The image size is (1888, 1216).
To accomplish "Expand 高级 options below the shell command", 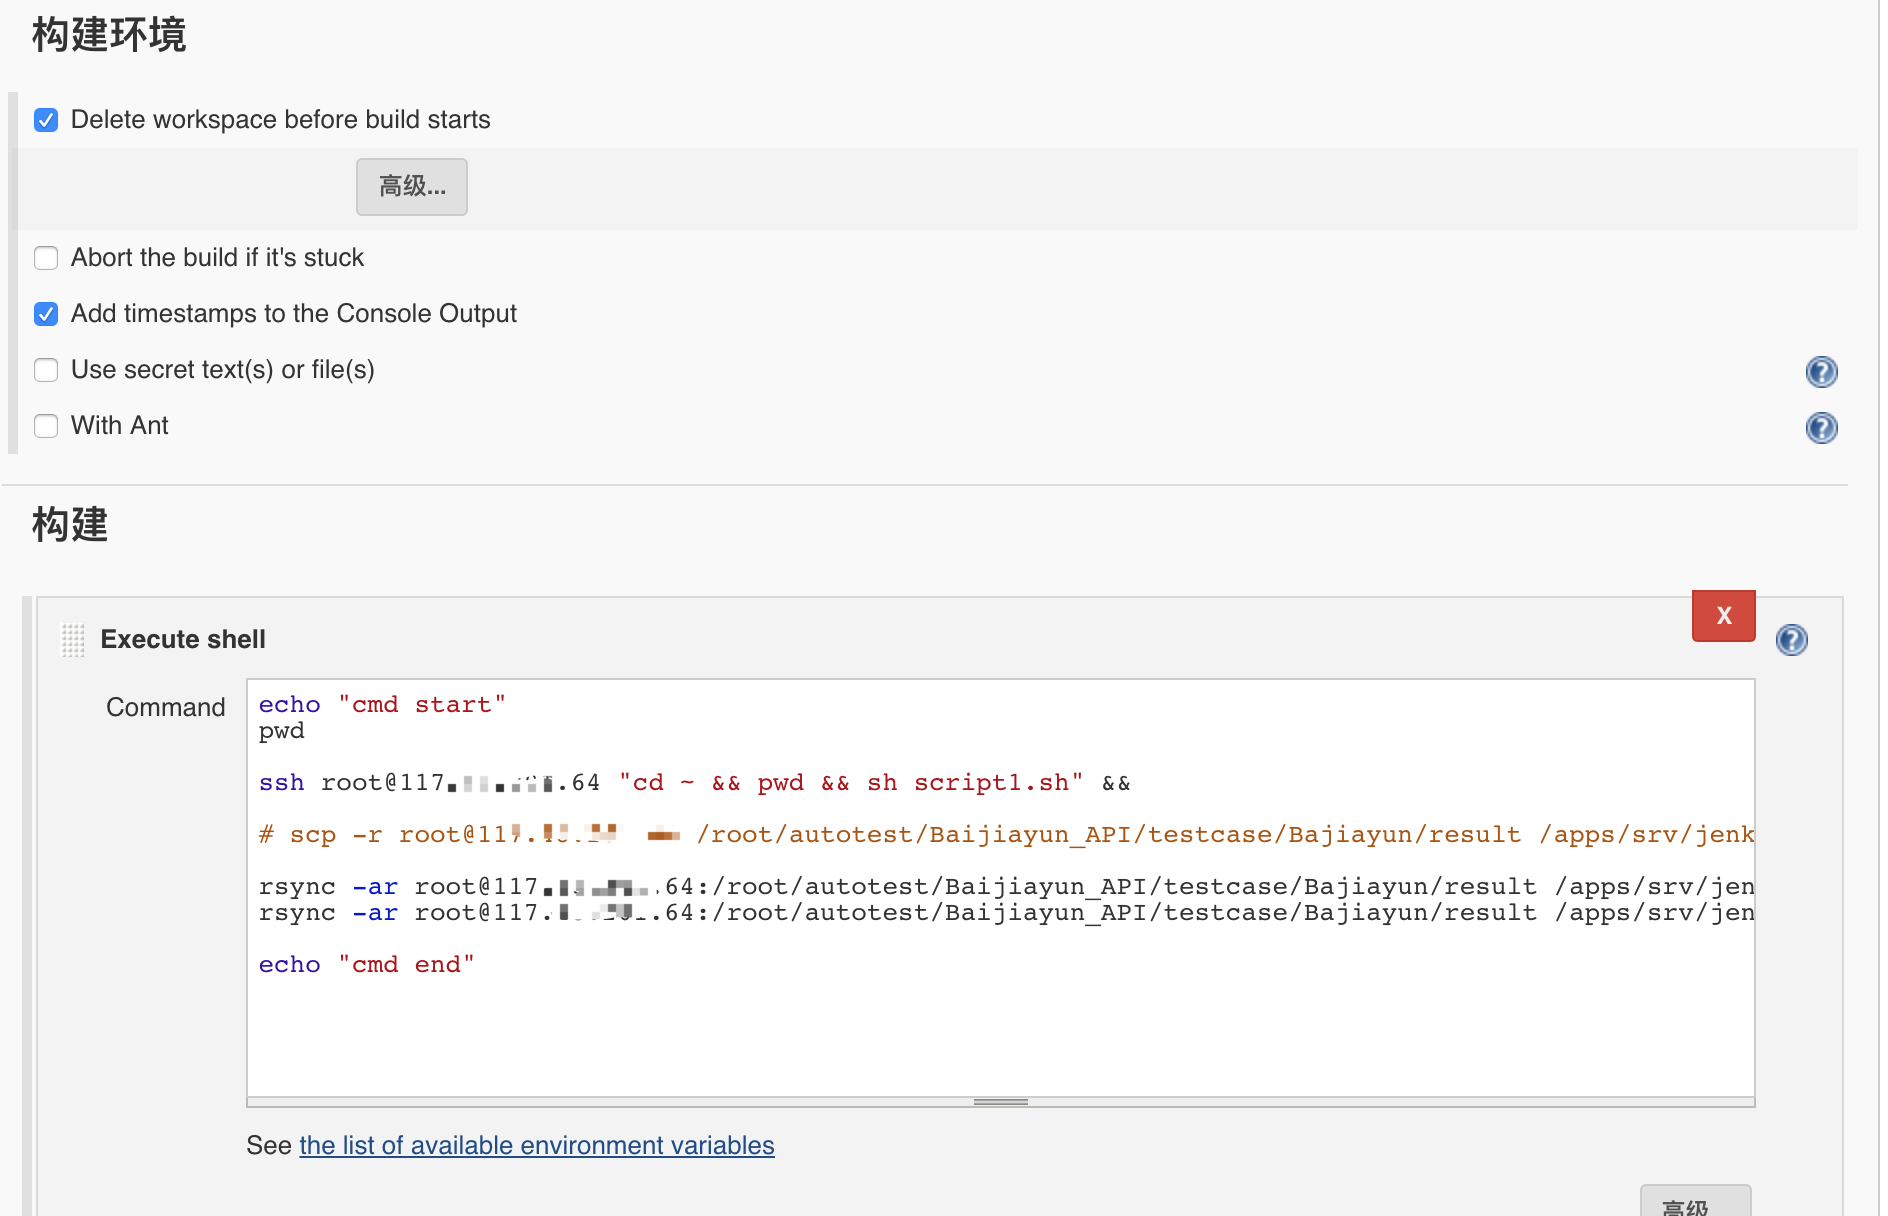I will pos(1694,1204).
